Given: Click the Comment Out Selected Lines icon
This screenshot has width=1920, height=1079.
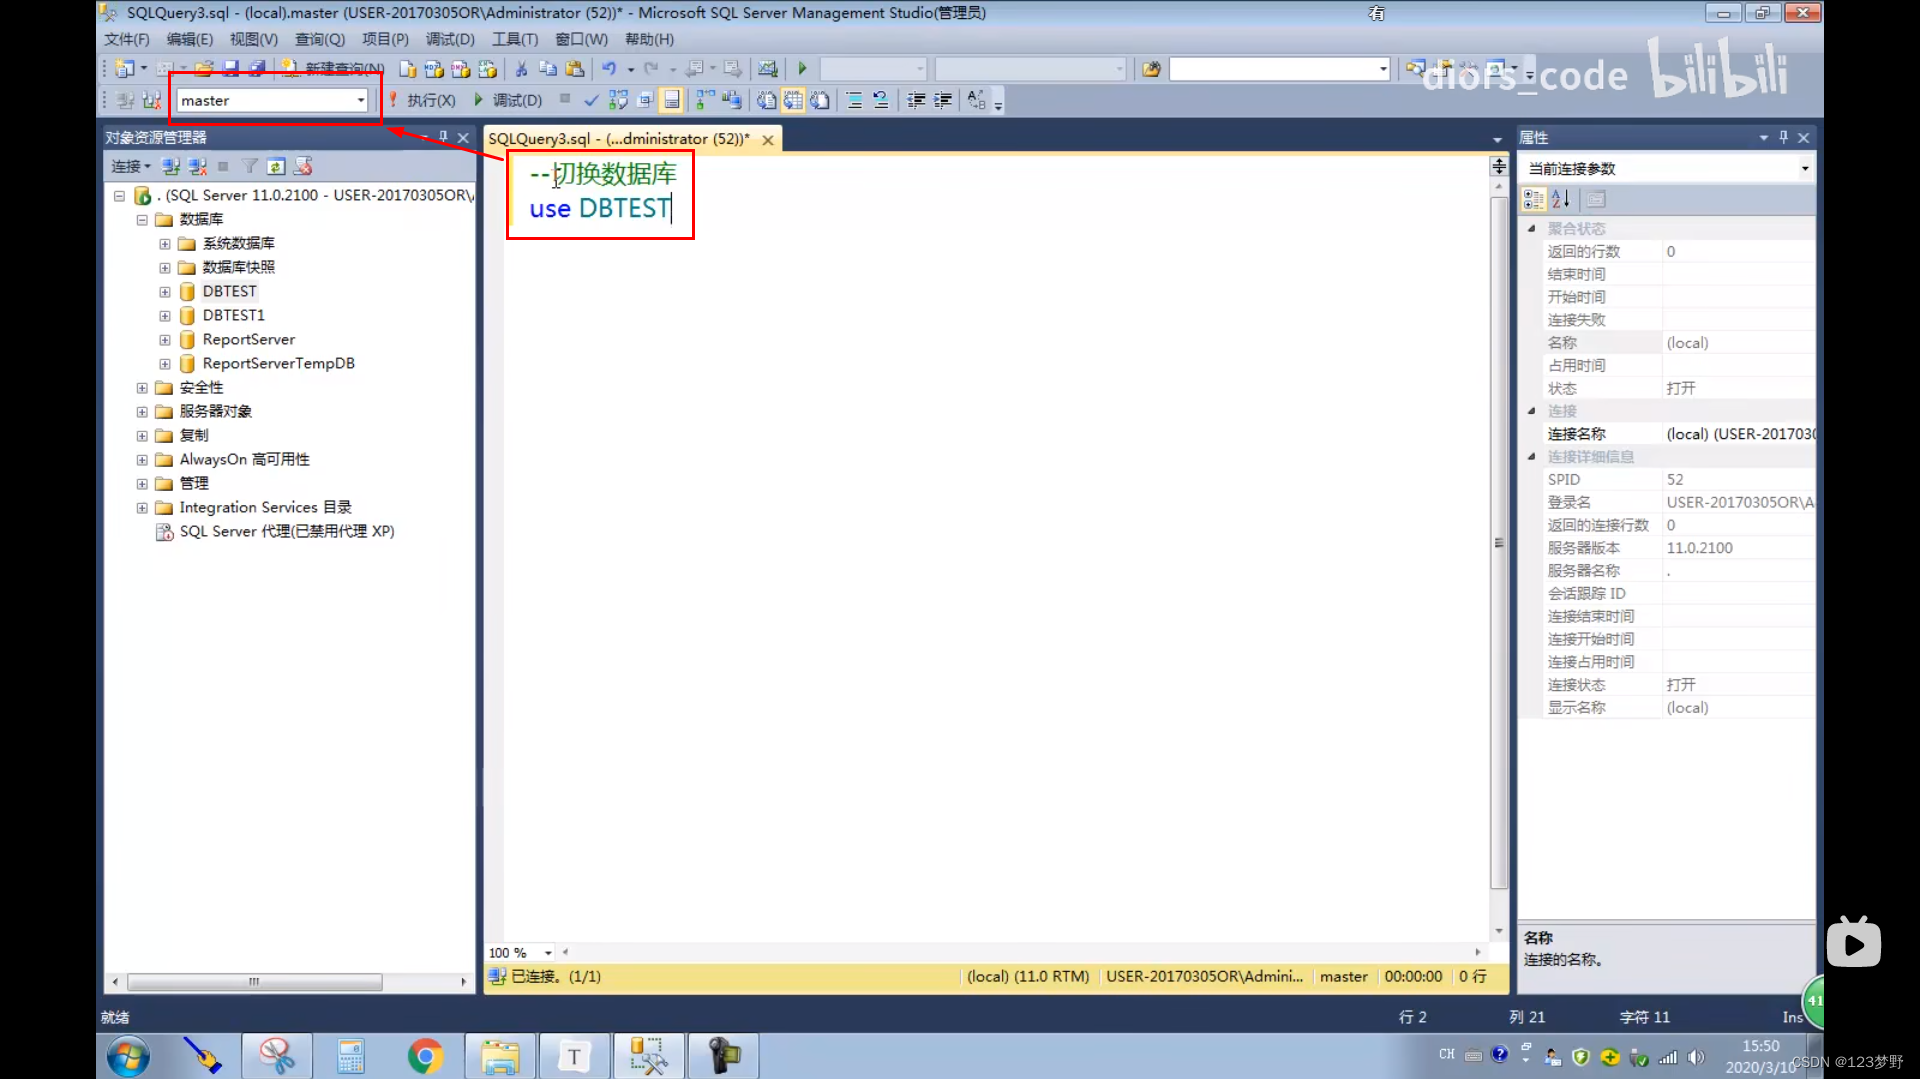Looking at the screenshot, I should 854,100.
